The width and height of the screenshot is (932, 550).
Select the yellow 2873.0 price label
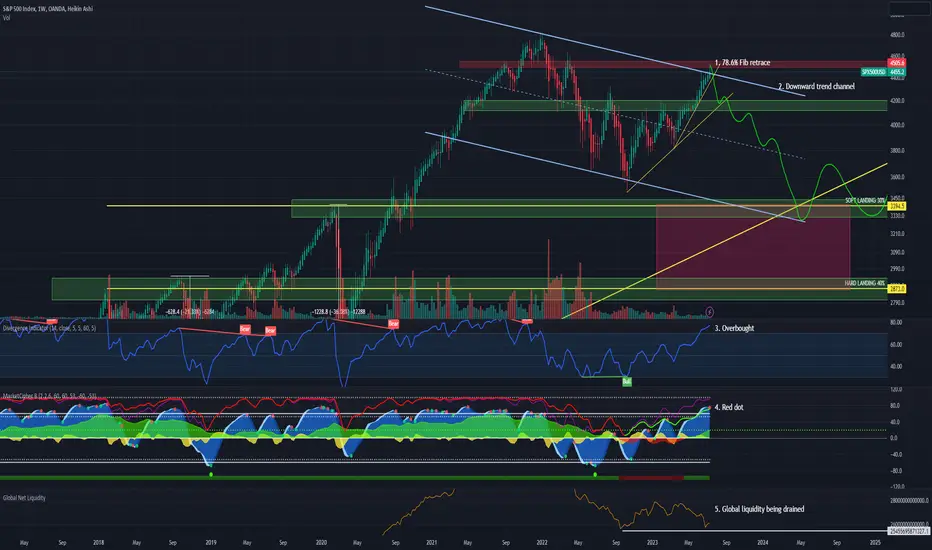coord(896,289)
